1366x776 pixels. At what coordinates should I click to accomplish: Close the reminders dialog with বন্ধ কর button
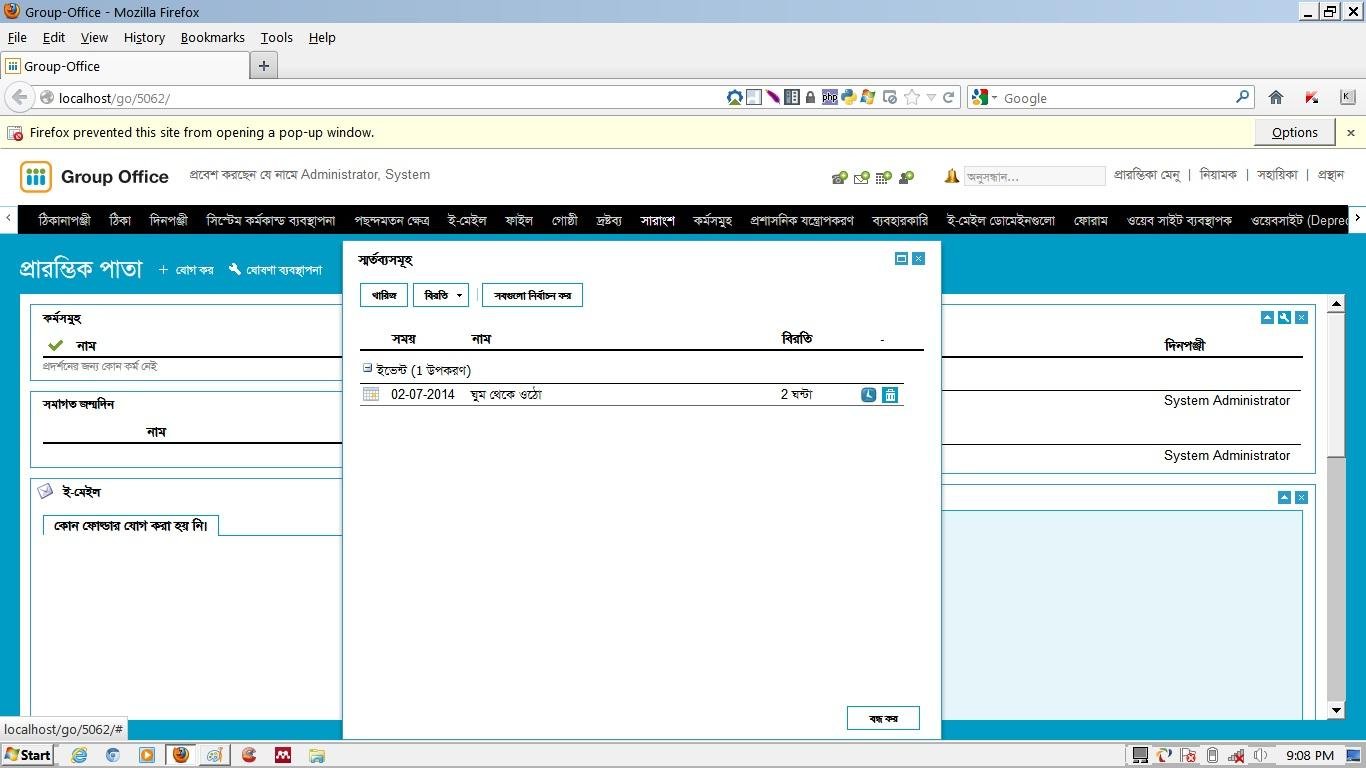click(x=883, y=717)
